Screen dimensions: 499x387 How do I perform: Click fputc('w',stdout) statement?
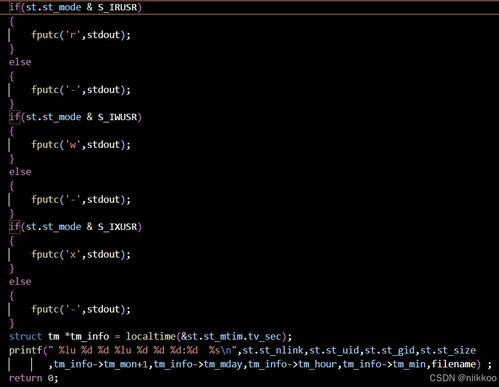[81, 144]
